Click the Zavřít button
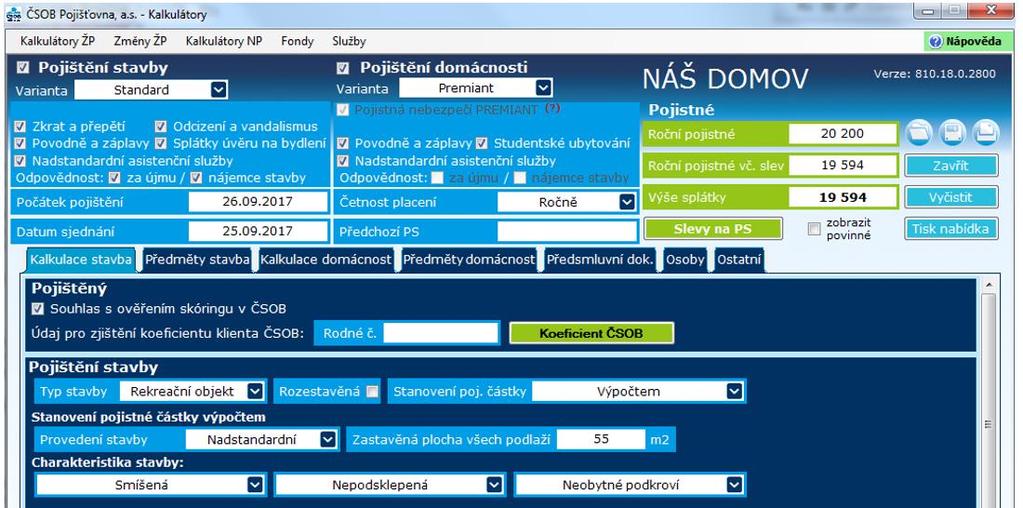Viewport: 1023px width, 508px height. point(951,166)
